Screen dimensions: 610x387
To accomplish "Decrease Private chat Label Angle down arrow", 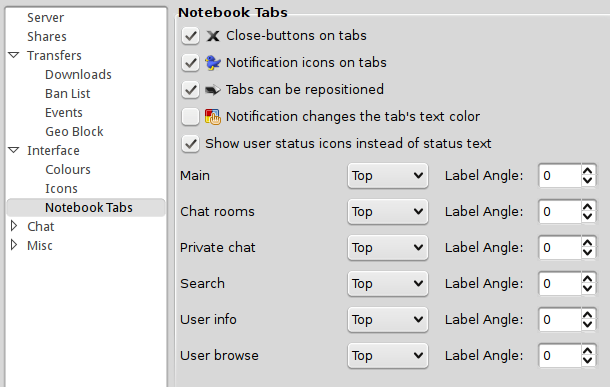I will click(x=588, y=253).
